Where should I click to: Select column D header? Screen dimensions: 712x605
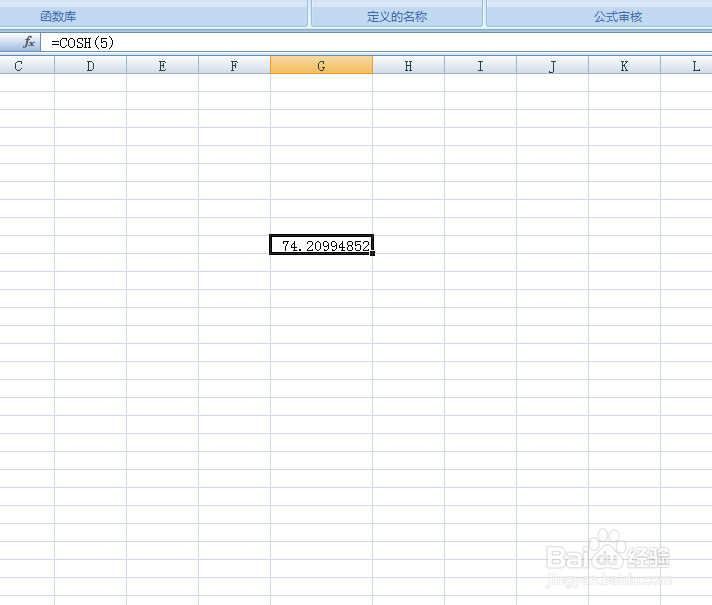pyautogui.click(x=90, y=66)
